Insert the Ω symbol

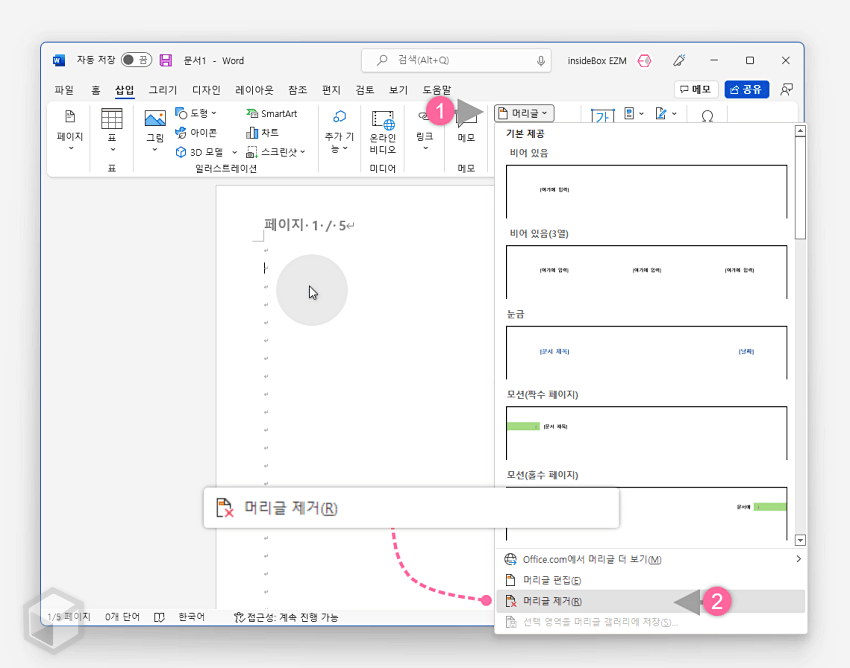[707, 115]
